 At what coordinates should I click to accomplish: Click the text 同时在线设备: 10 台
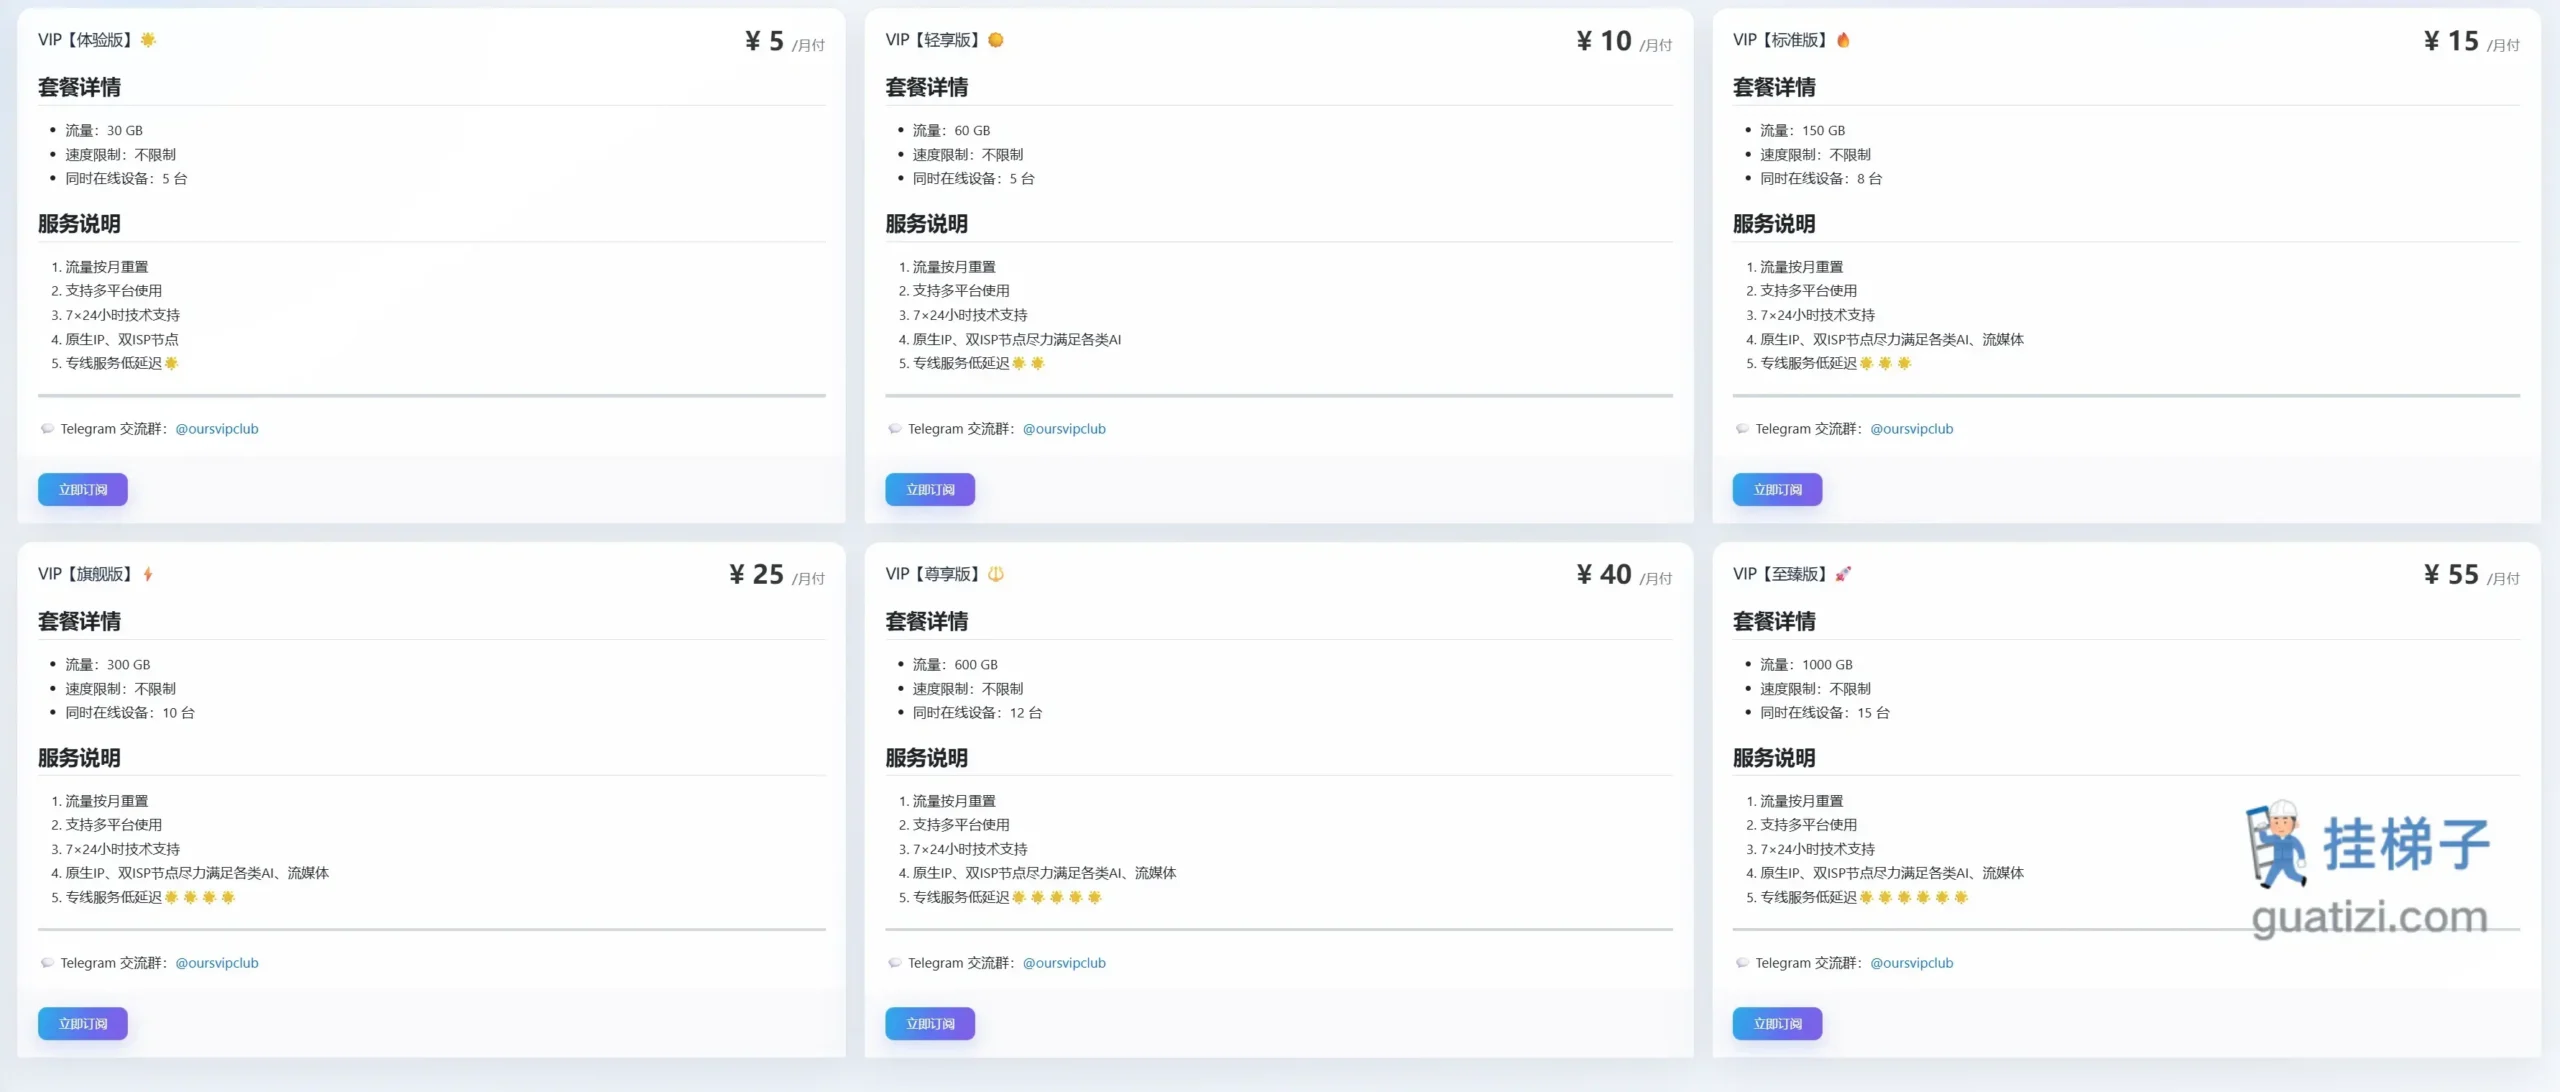pyautogui.click(x=130, y=713)
